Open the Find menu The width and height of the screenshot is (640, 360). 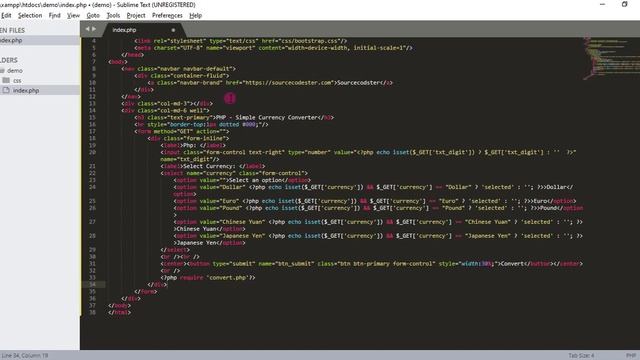54,16
